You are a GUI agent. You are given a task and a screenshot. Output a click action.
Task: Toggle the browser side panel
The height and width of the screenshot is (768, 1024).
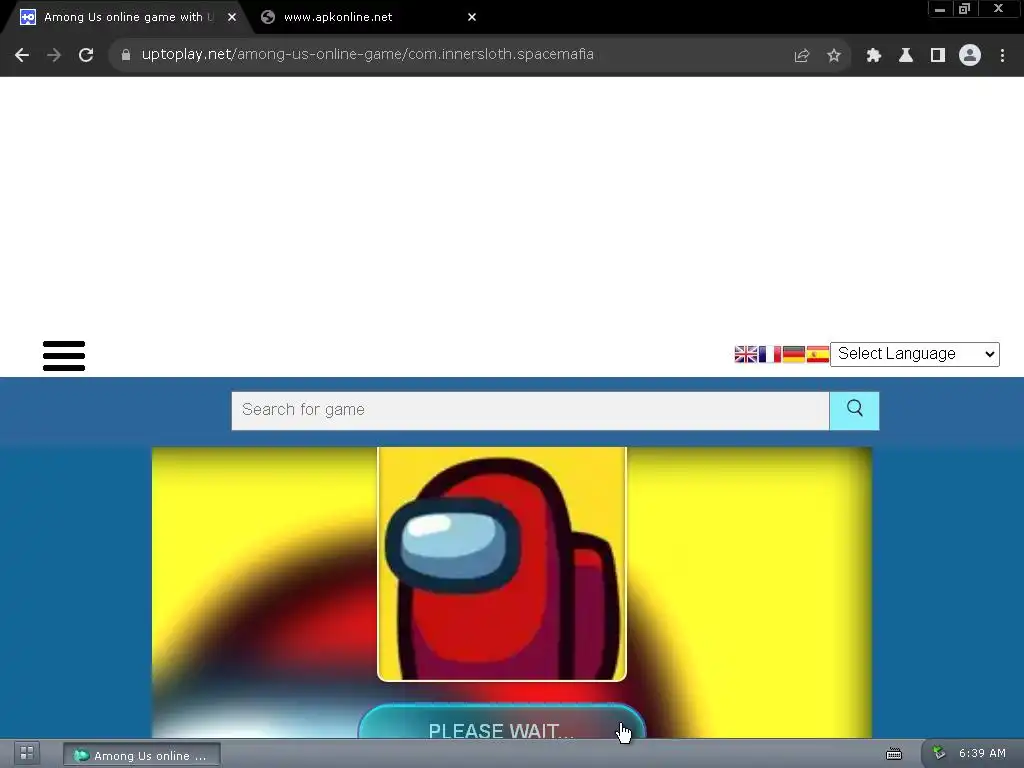(x=938, y=56)
